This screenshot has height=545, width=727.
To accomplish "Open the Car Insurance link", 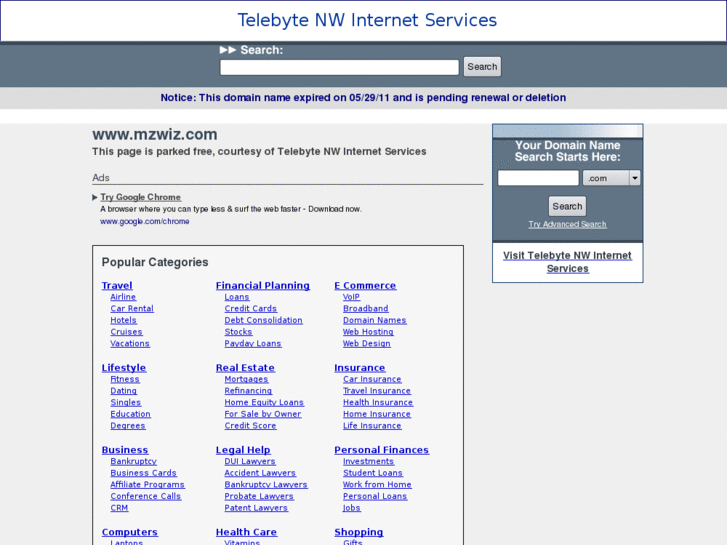I will (372, 379).
